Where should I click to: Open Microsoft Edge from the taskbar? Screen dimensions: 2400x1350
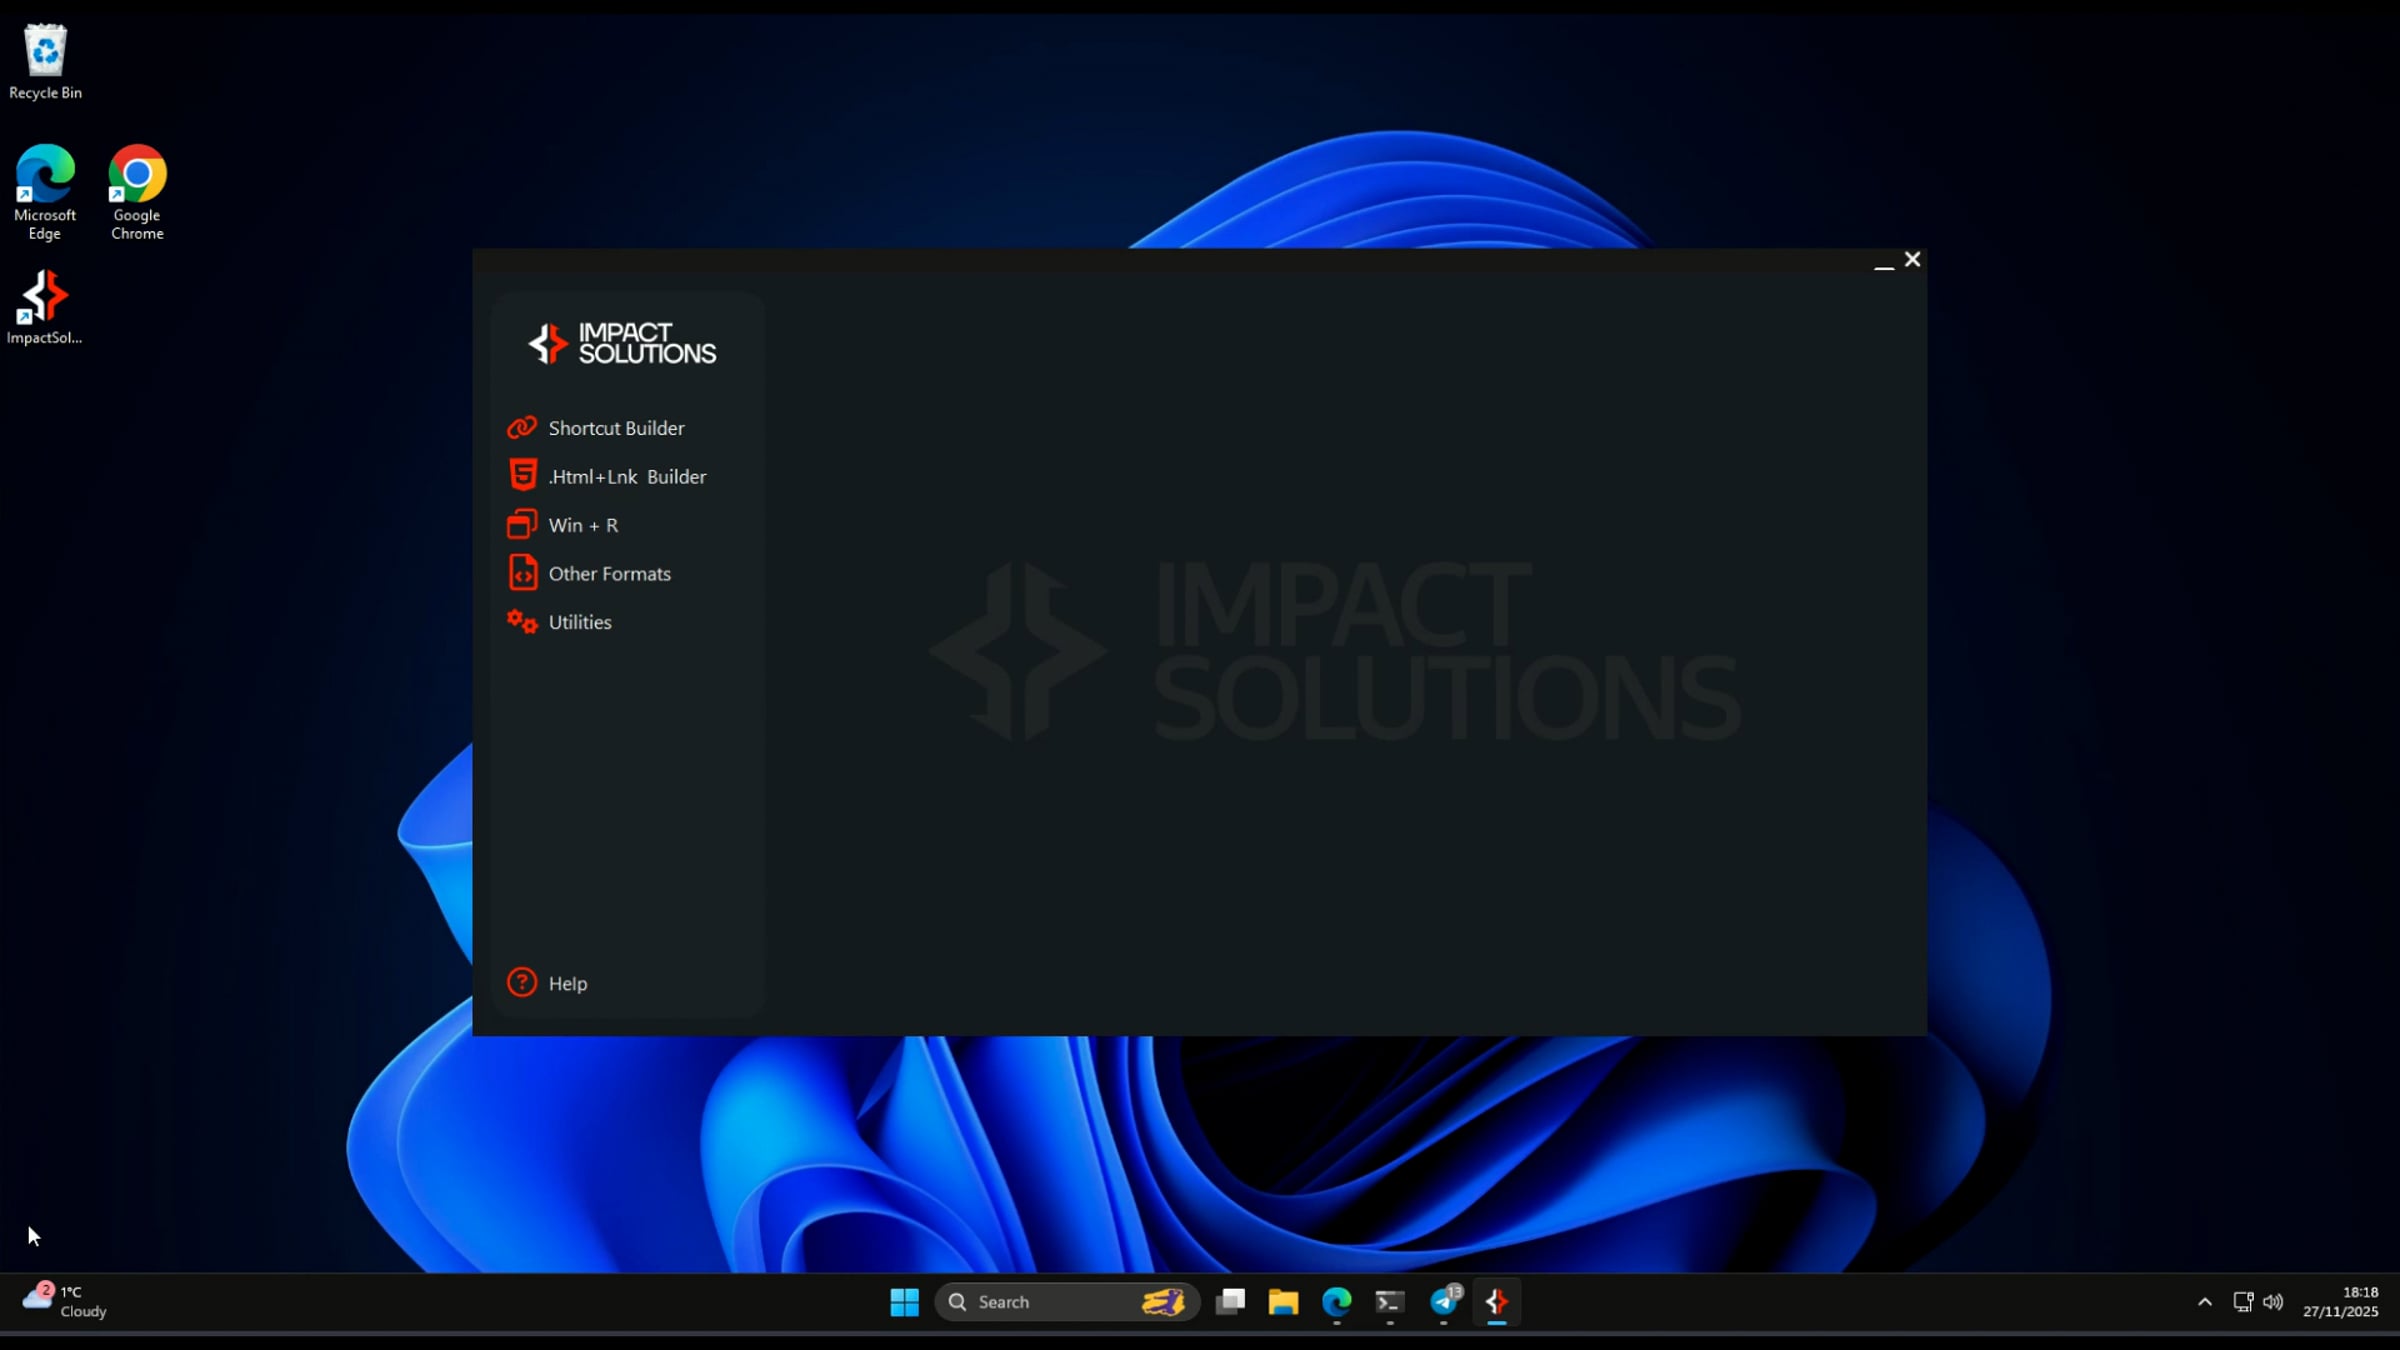coord(1337,1302)
